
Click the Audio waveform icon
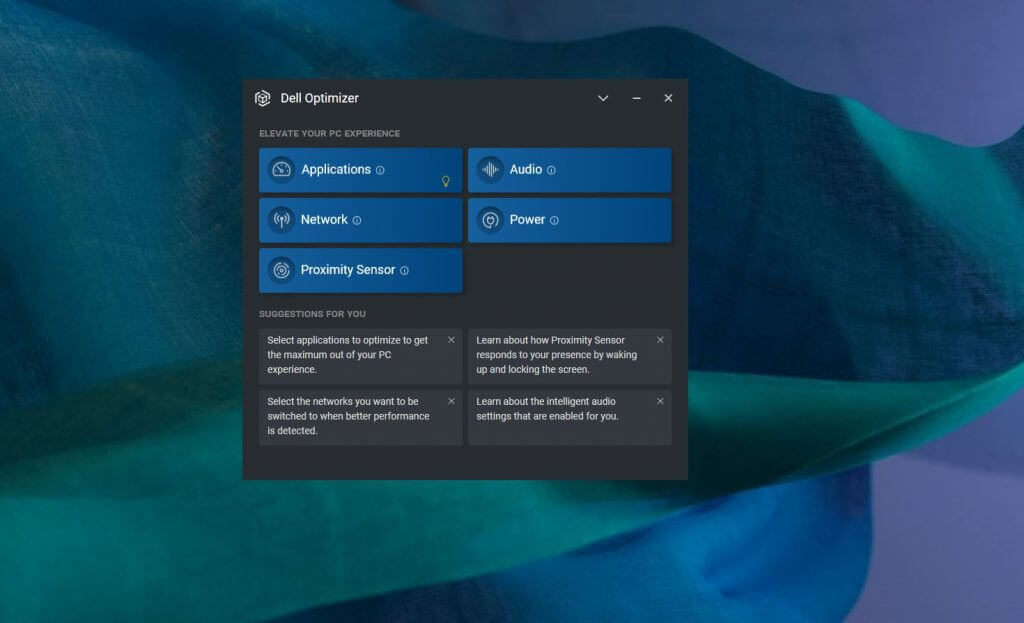point(490,170)
